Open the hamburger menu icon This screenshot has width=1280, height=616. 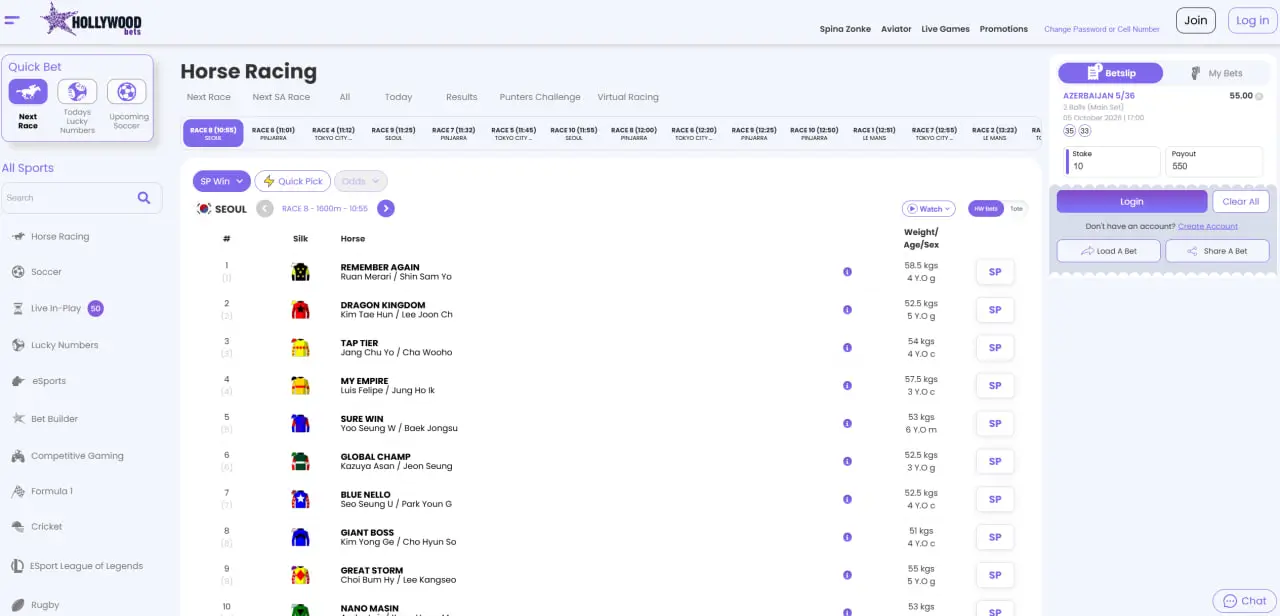click(x=12, y=20)
